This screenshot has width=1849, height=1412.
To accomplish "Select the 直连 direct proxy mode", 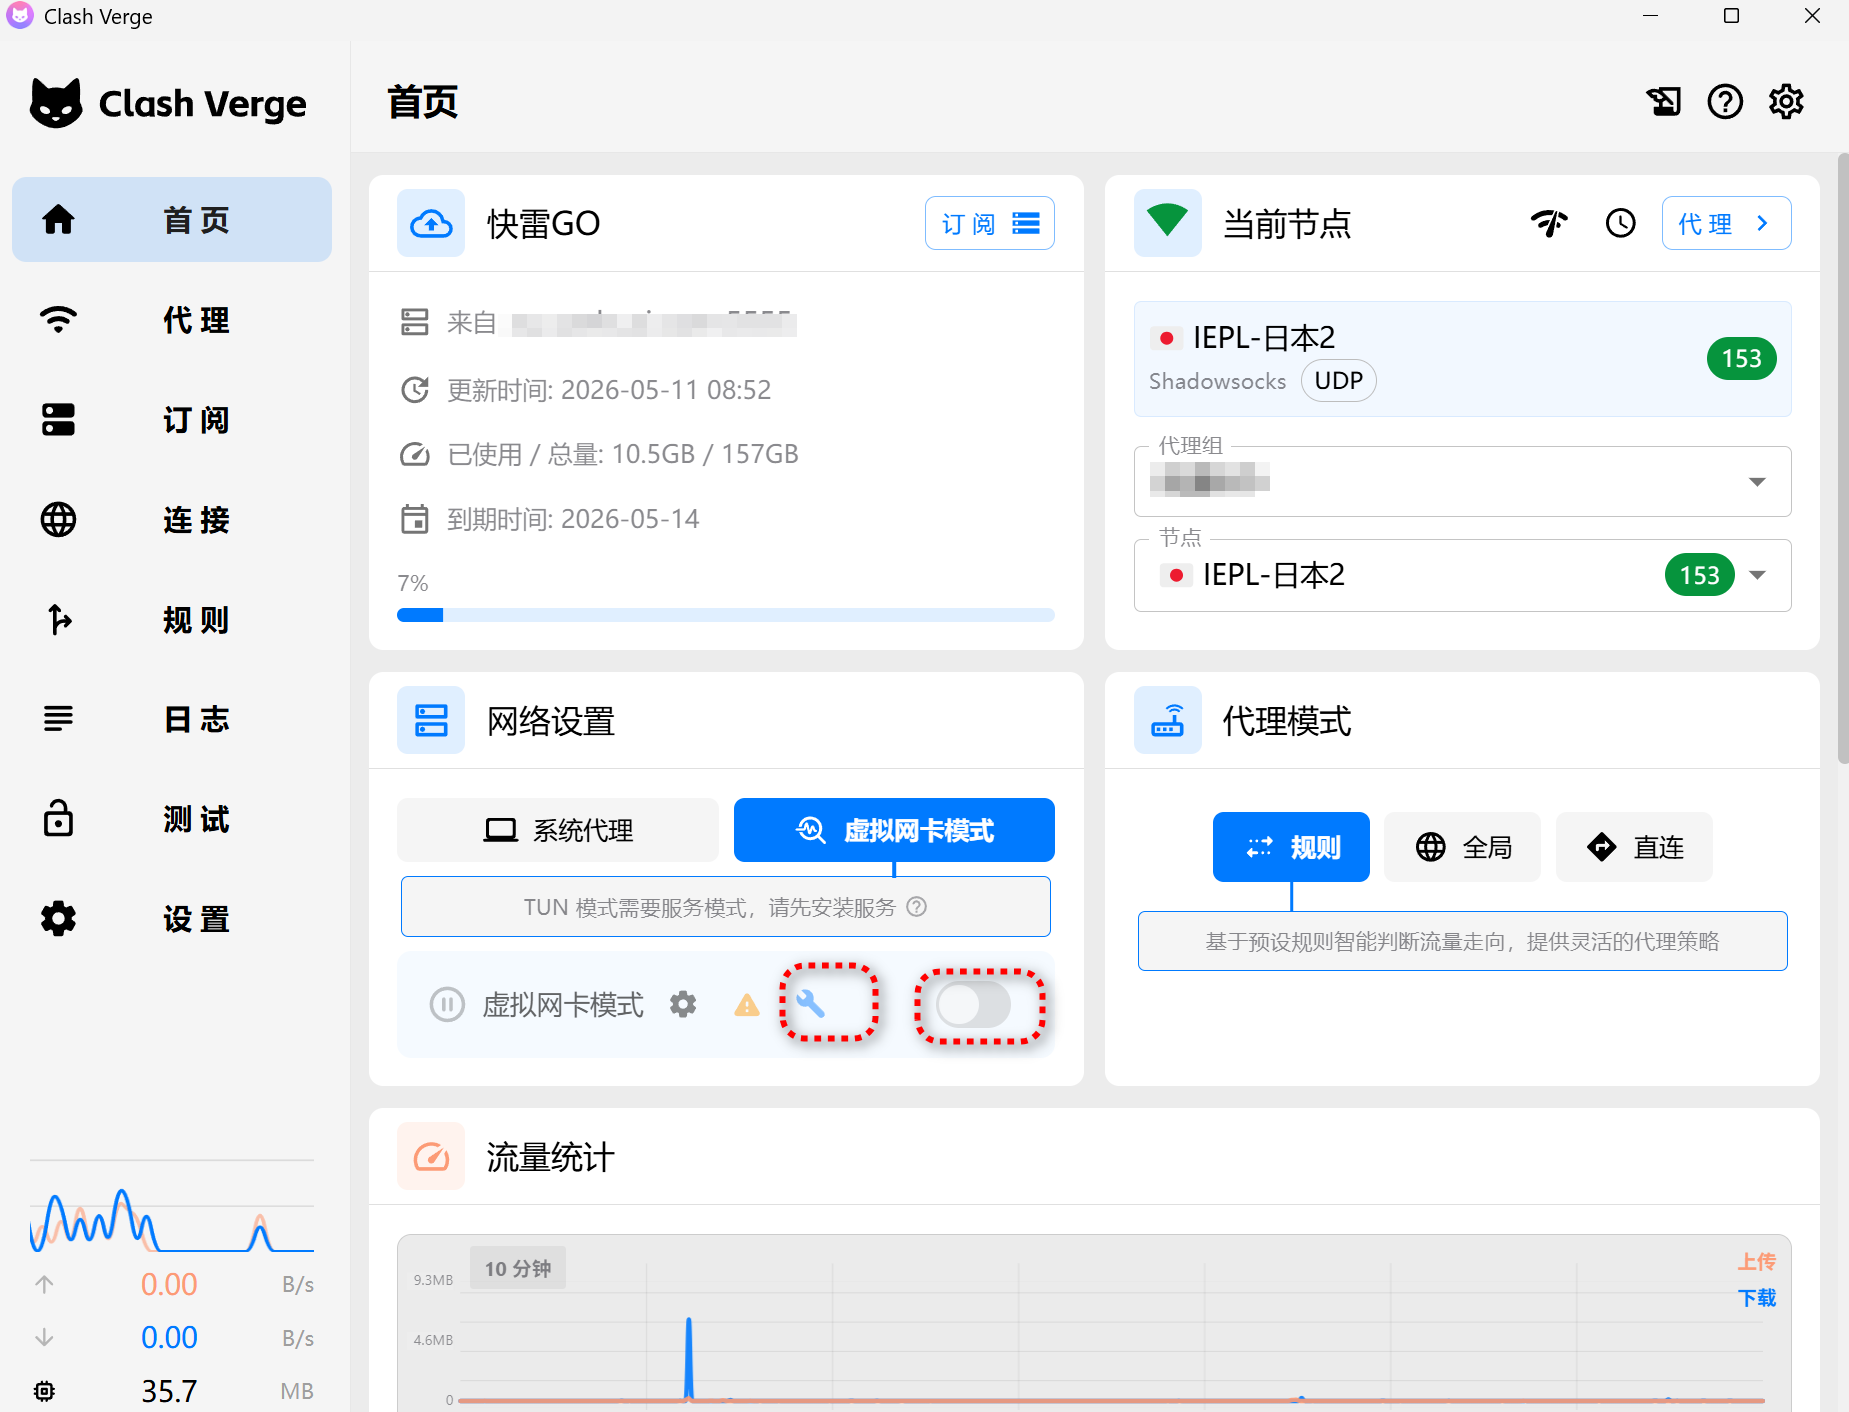I will point(1634,847).
